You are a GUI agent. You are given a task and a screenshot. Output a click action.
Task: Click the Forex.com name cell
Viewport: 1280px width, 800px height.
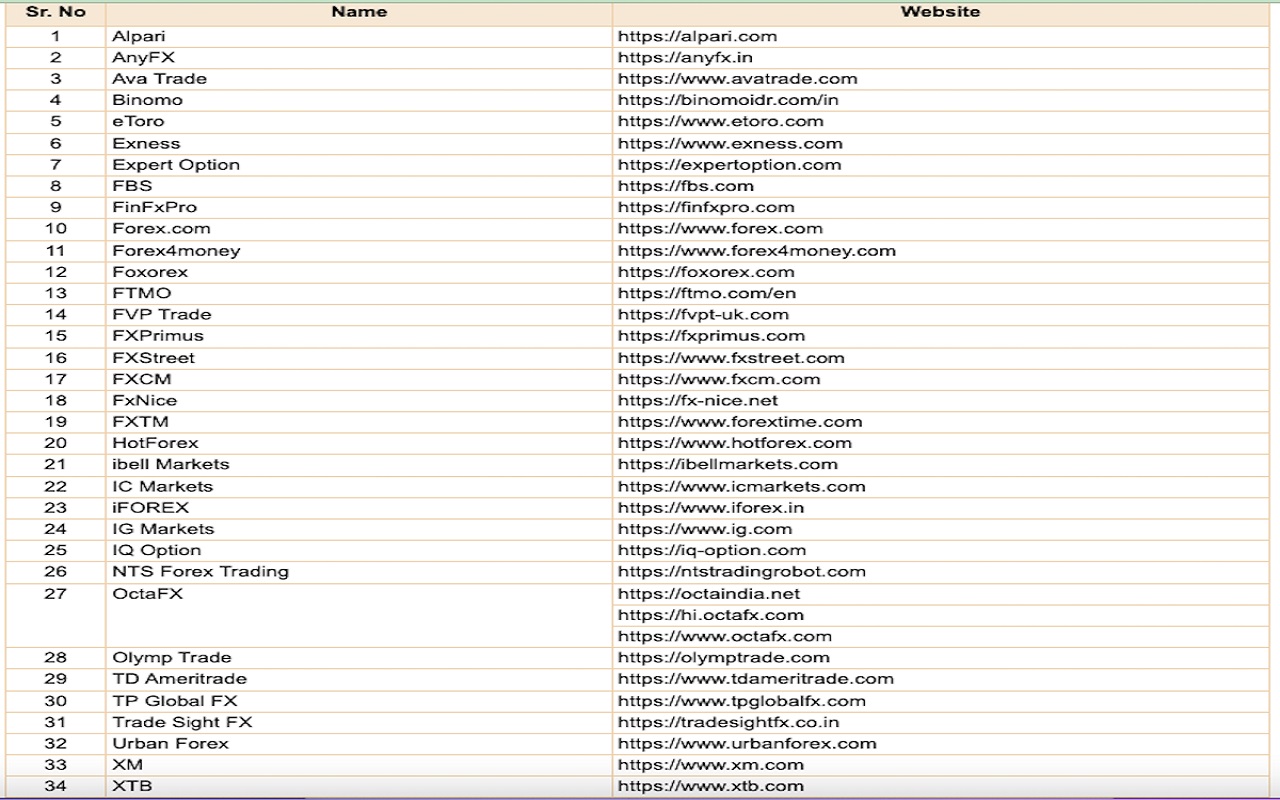(x=359, y=229)
